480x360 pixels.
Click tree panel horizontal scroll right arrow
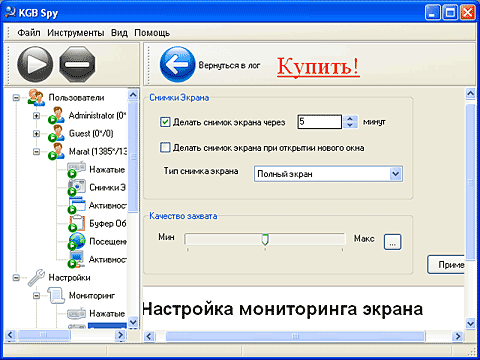(x=120, y=335)
